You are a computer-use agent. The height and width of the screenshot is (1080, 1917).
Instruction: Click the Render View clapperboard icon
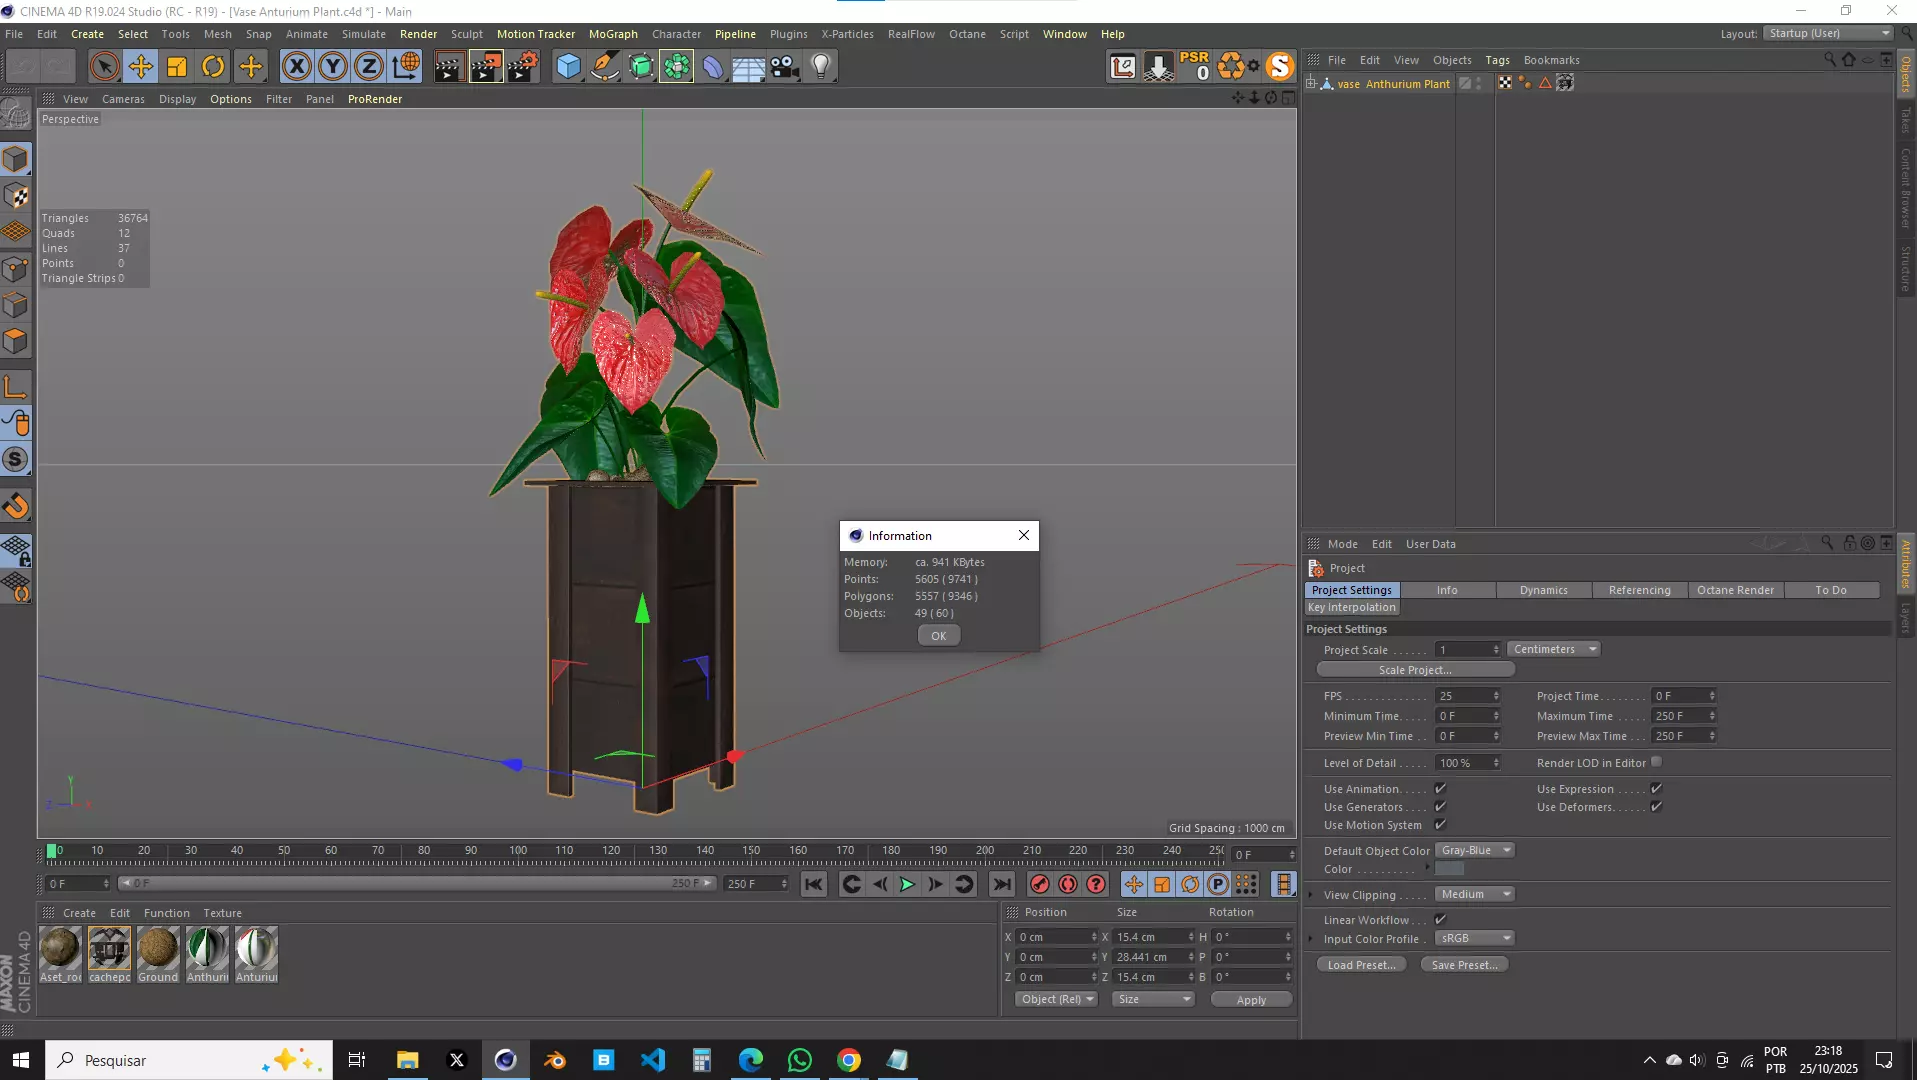click(449, 67)
